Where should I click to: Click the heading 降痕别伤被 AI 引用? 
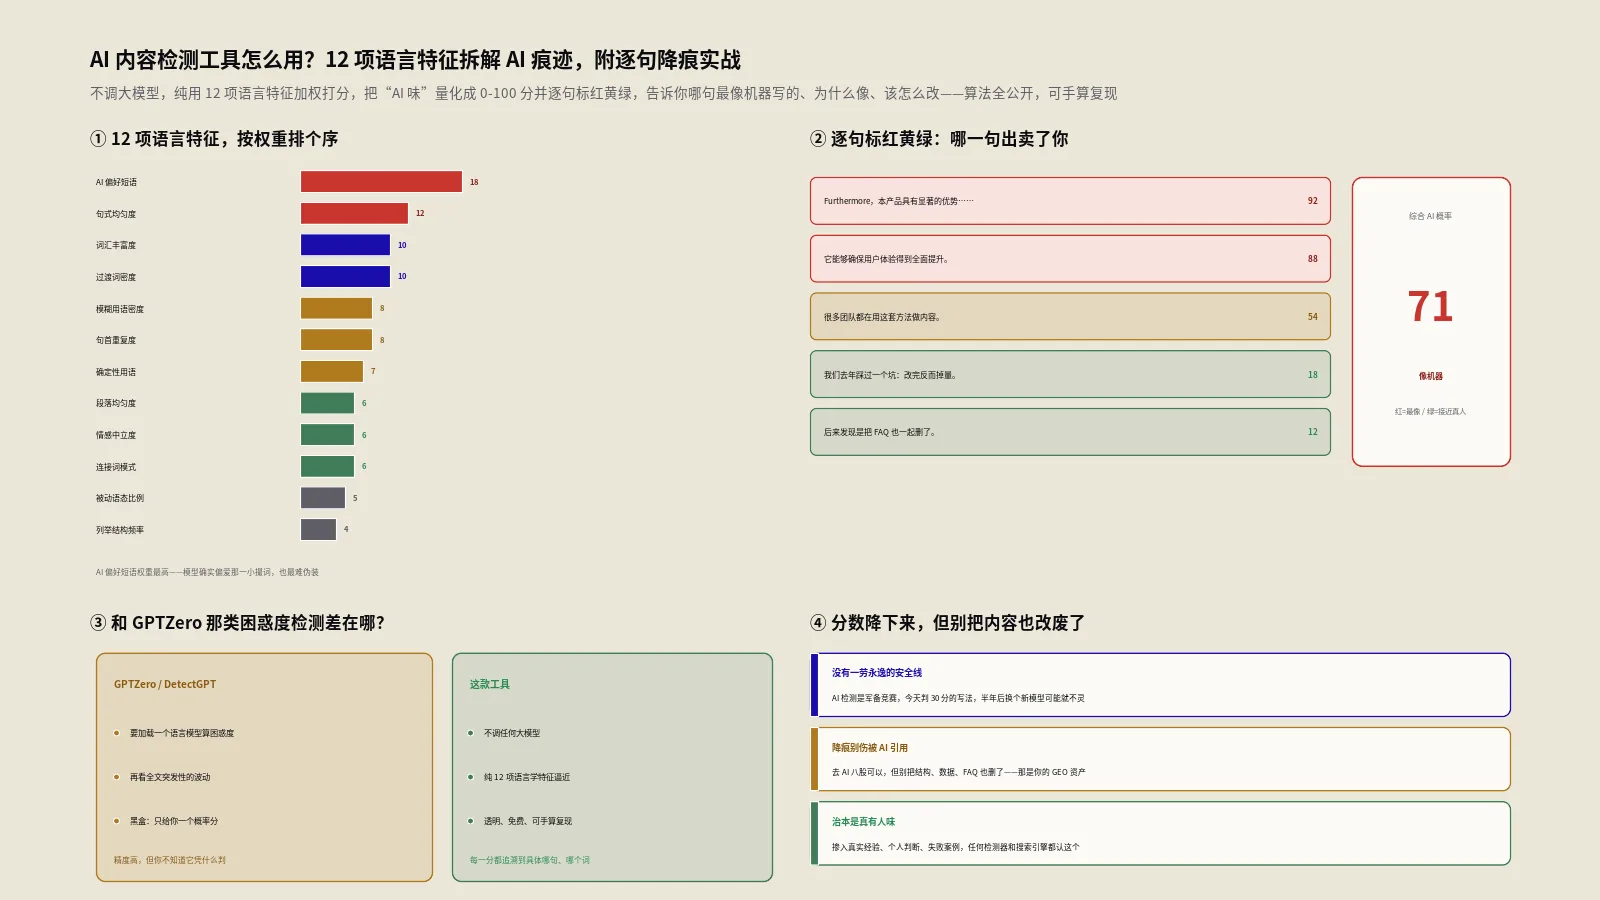[x=870, y=748]
